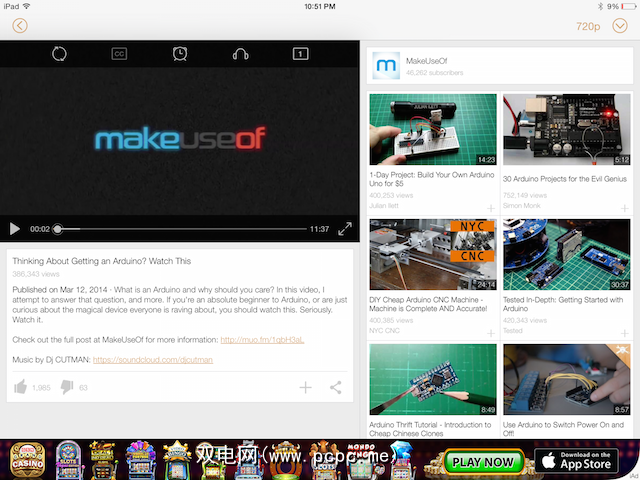640x480 pixels.
Task: Enable audio-only headphones mode
Action: (x=240, y=54)
